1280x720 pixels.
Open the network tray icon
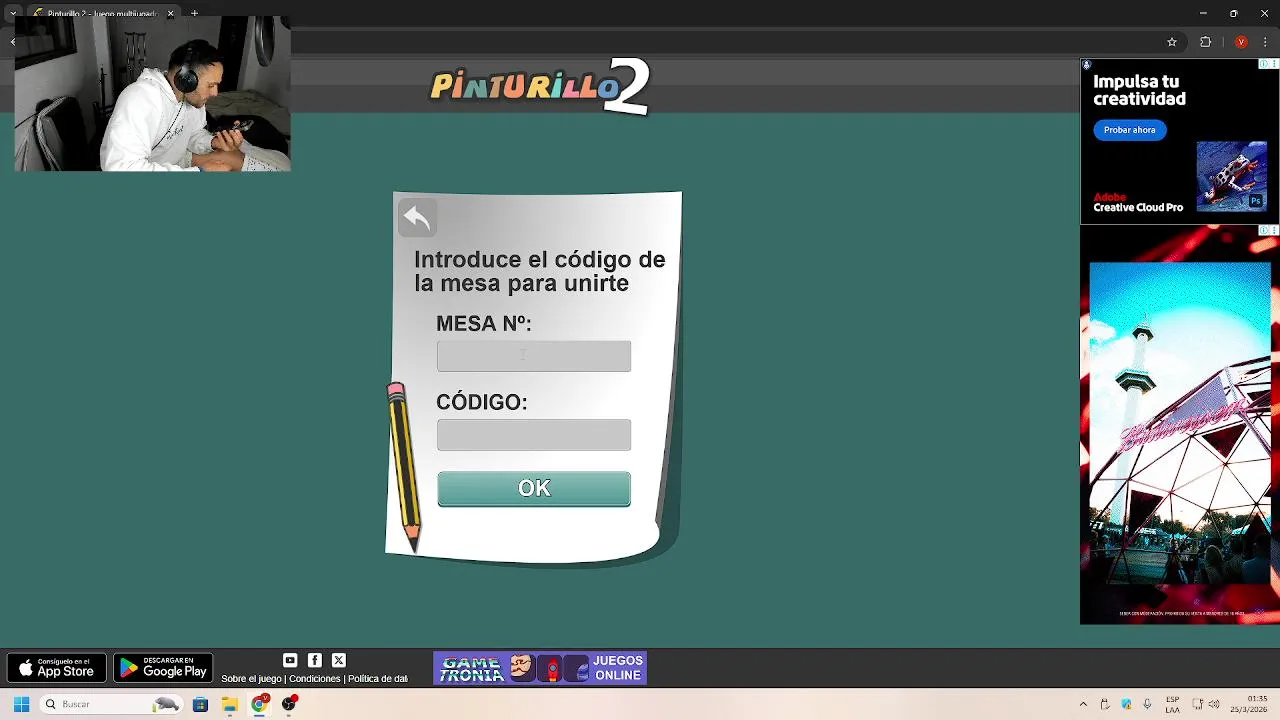[1198, 704]
